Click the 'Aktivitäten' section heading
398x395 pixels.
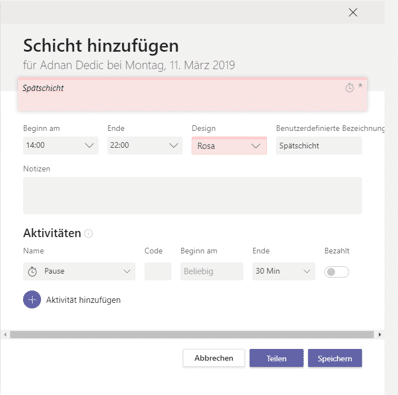52,233
